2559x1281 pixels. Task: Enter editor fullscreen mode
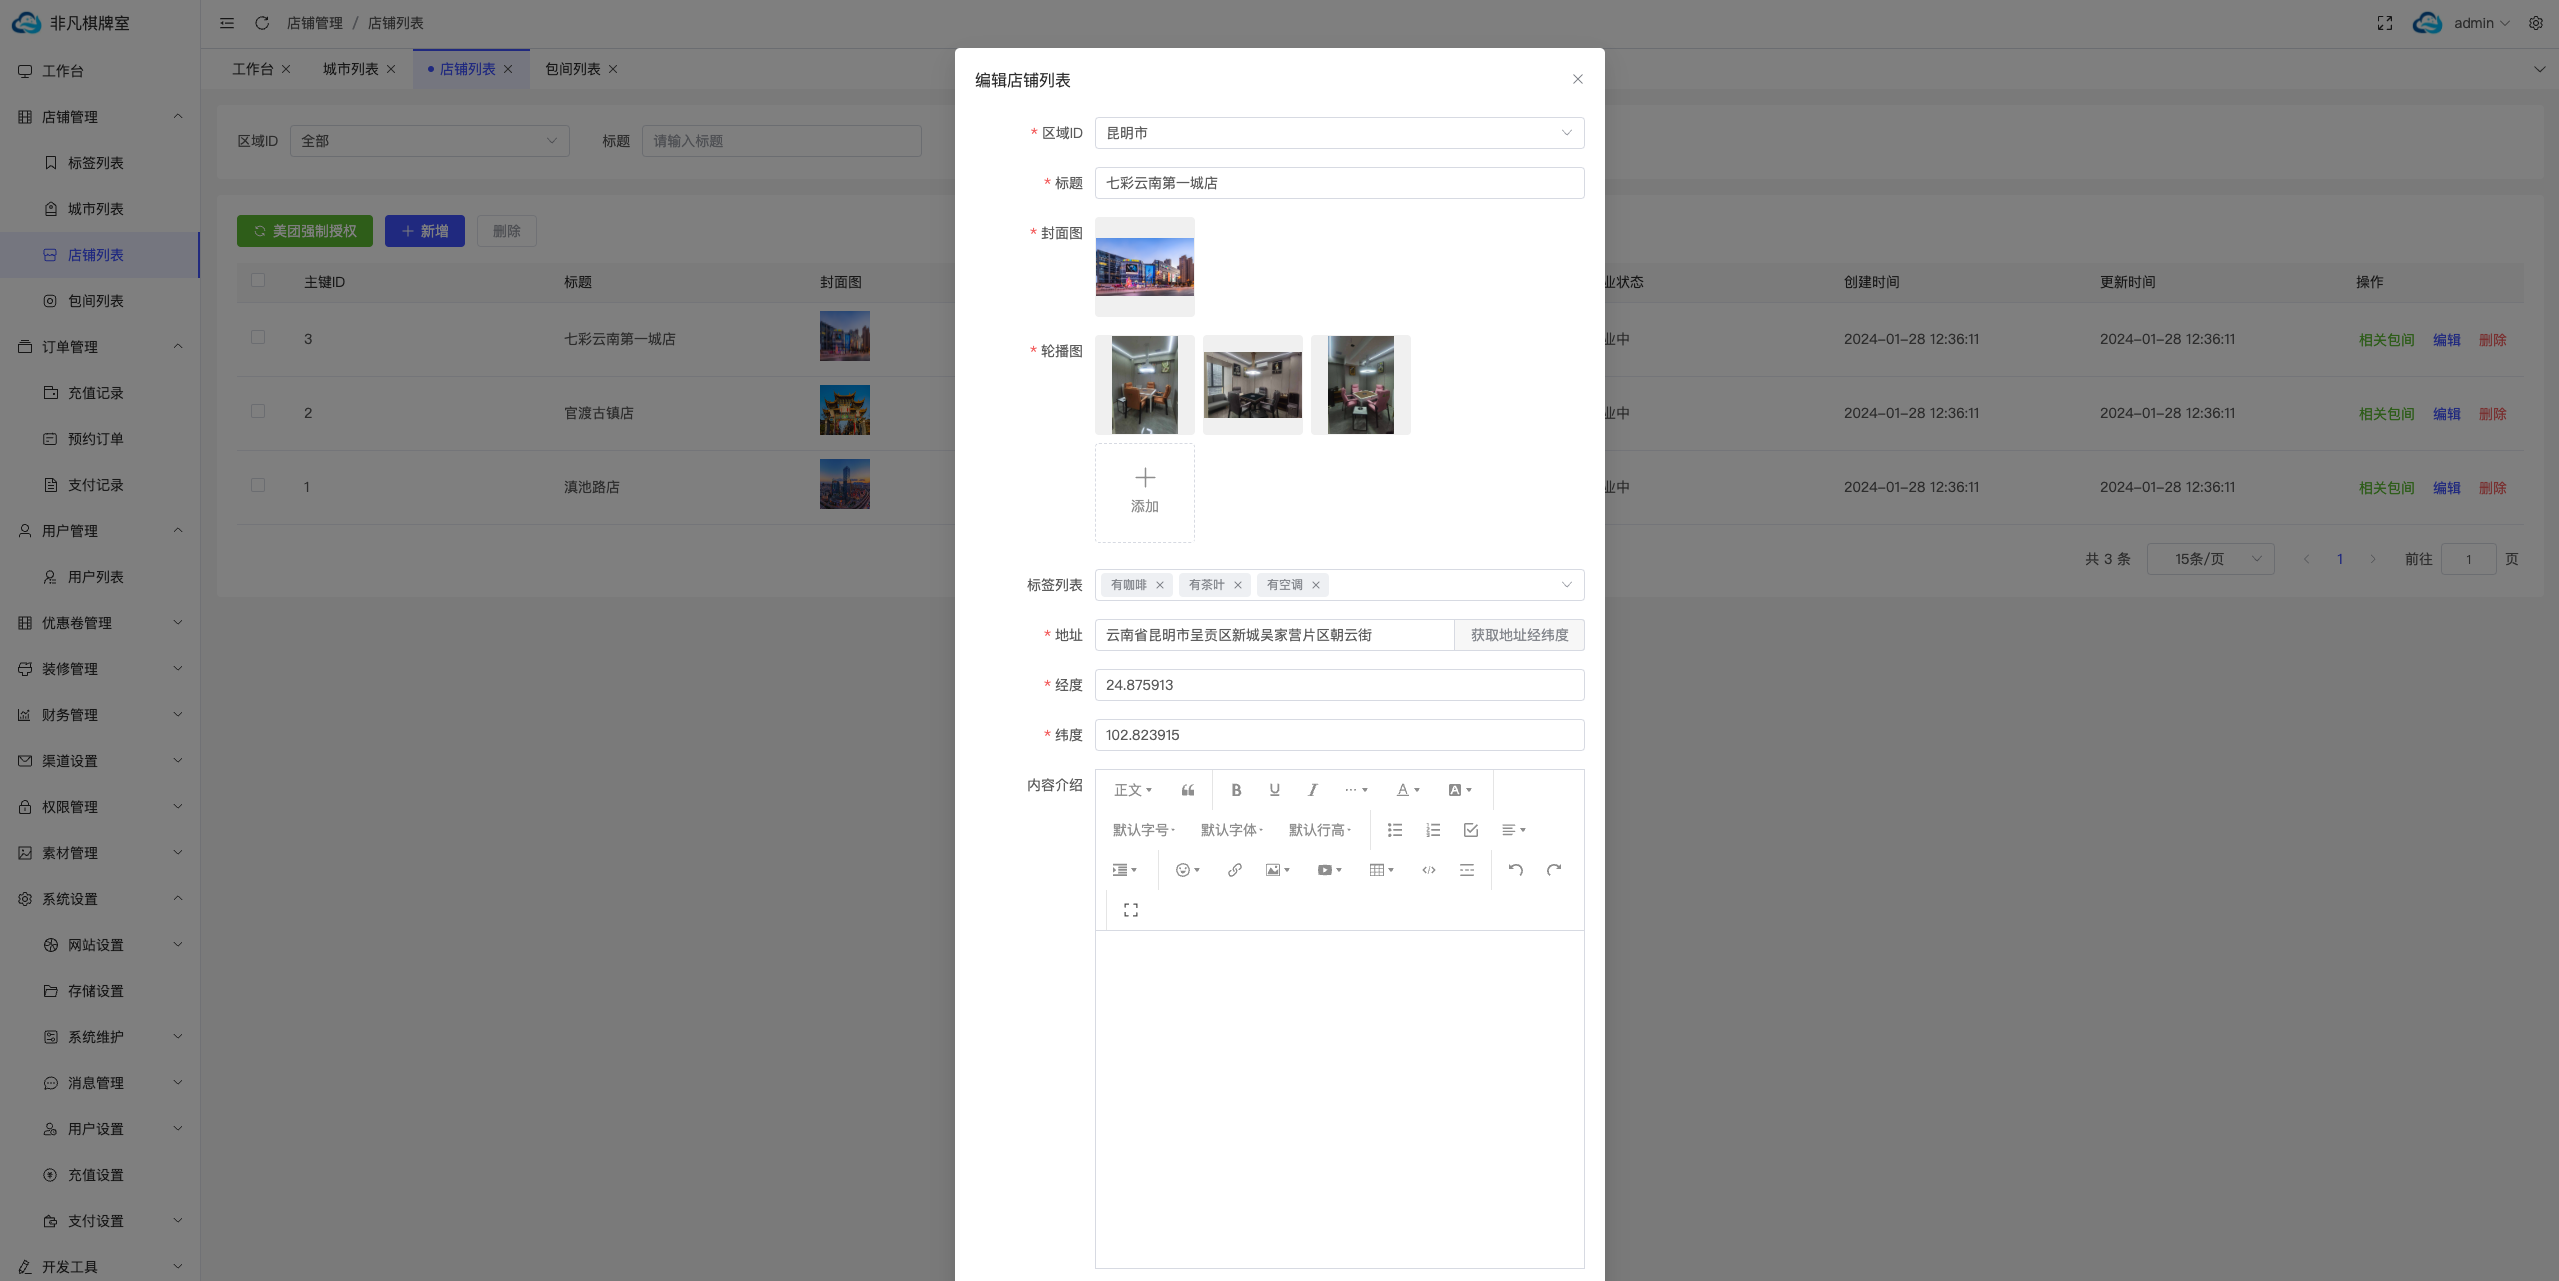[x=1131, y=910]
